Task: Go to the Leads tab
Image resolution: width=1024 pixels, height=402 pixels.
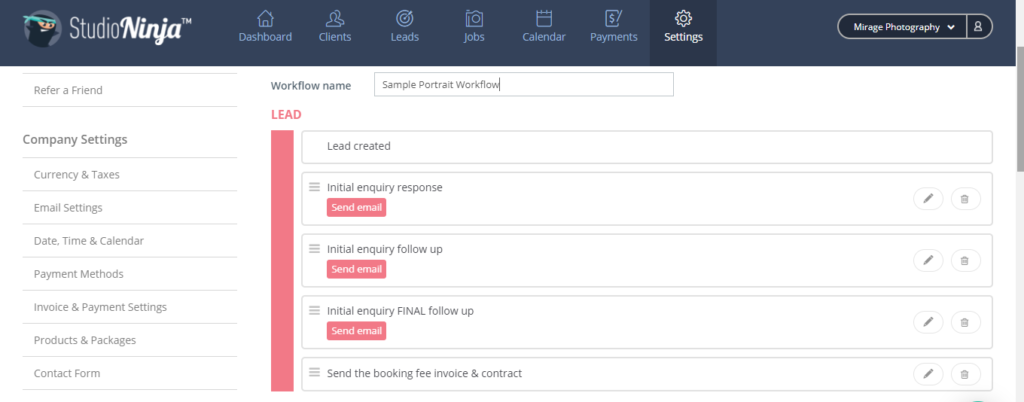Action: 405,27
